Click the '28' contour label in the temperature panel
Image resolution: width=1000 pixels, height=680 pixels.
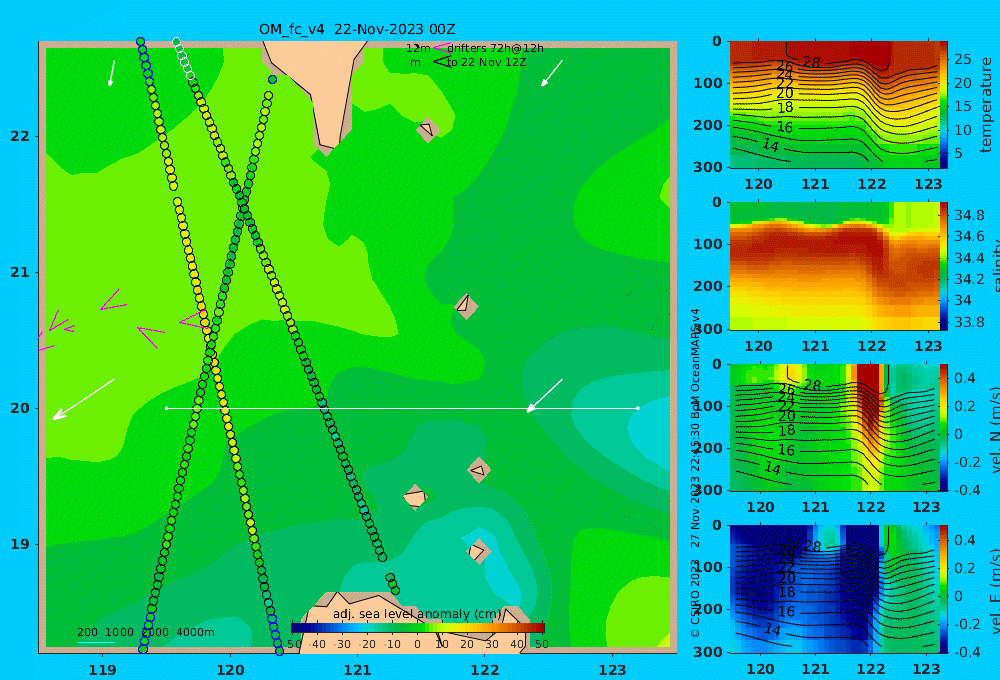pyautogui.click(x=811, y=63)
